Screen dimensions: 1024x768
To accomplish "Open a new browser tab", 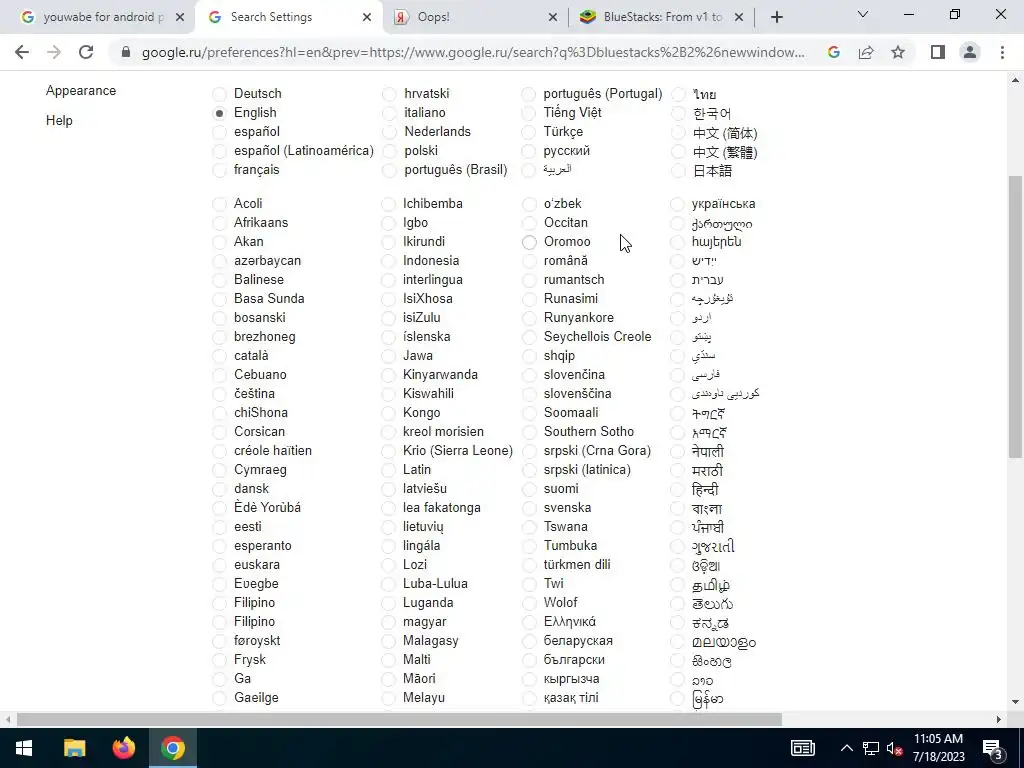I will [x=776, y=17].
